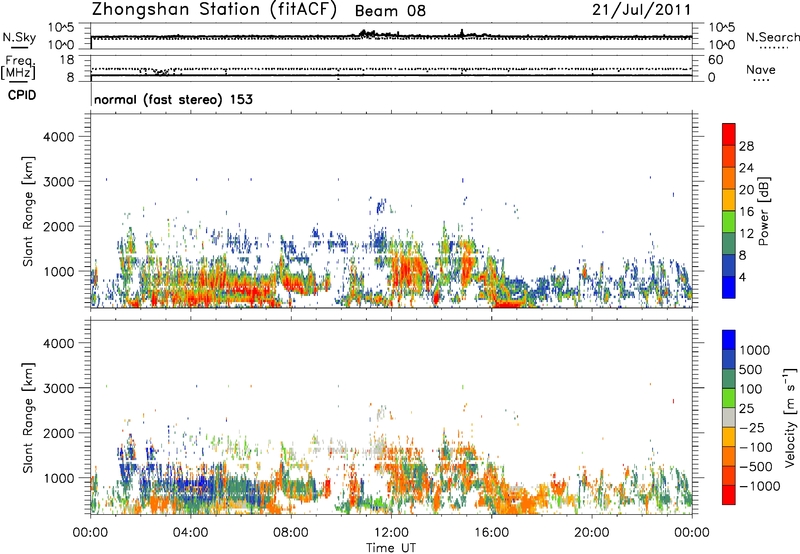Click the Velocity [m s-1] colorbar title
800x554 pixels.
[790, 417]
